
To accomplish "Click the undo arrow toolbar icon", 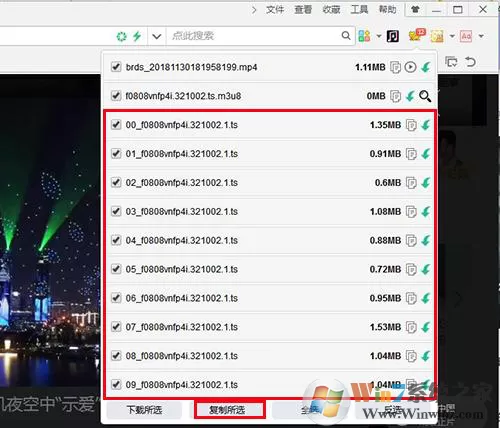I will [470, 62].
